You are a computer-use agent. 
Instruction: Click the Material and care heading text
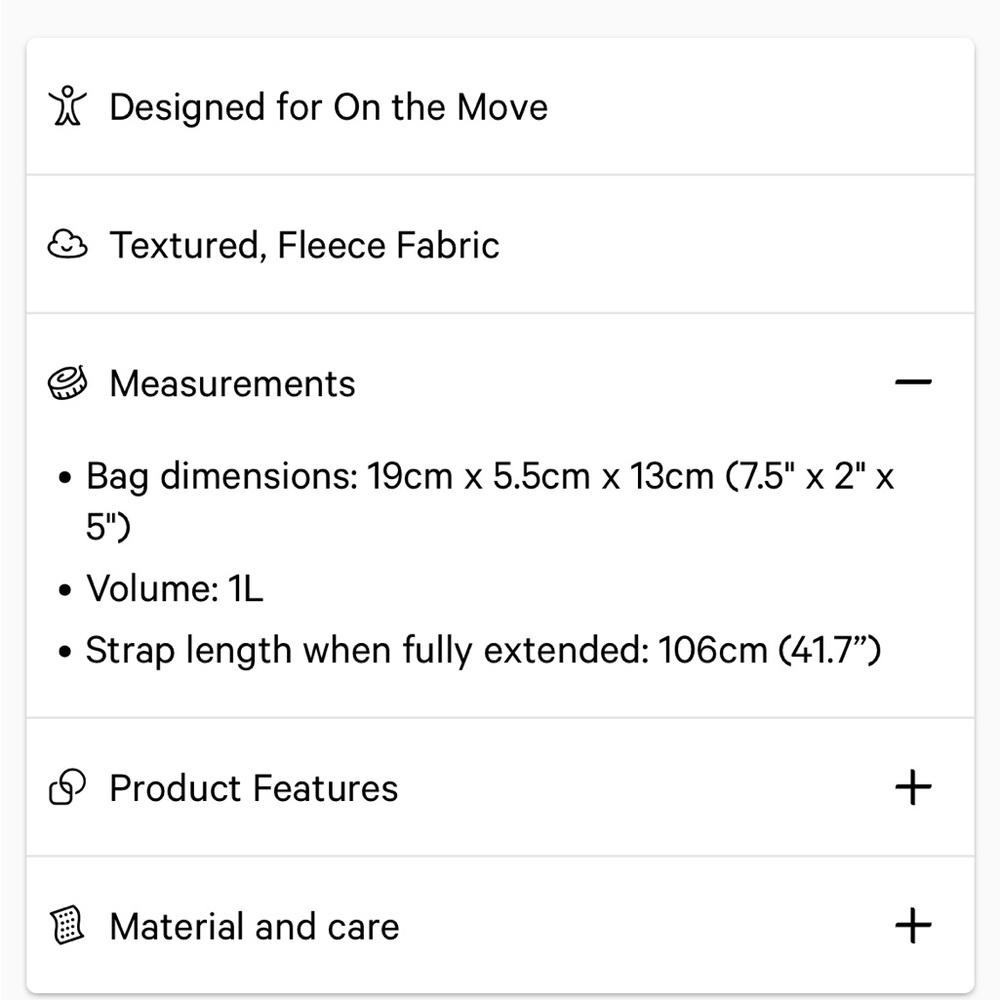[254, 926]
